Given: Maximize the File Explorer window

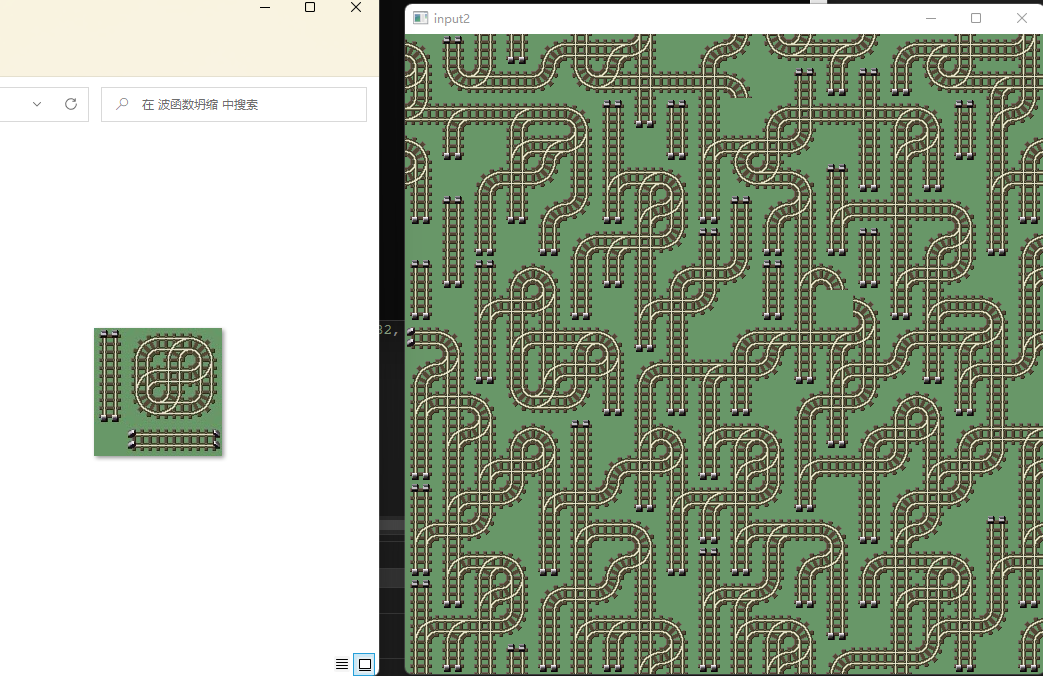Looking at the screenshot, I should pyautogui.click(x=310, y=8).
